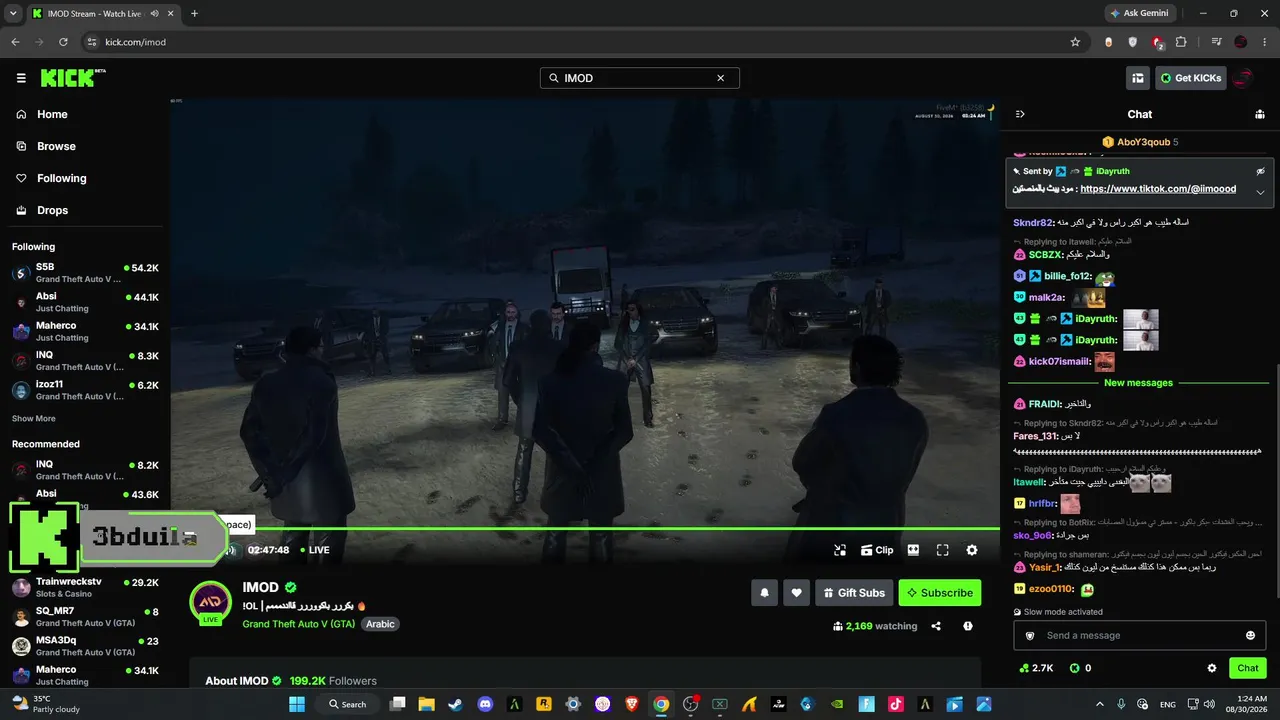Open IMOD channel avatar
1280x720 pixels.
(211, 602)
